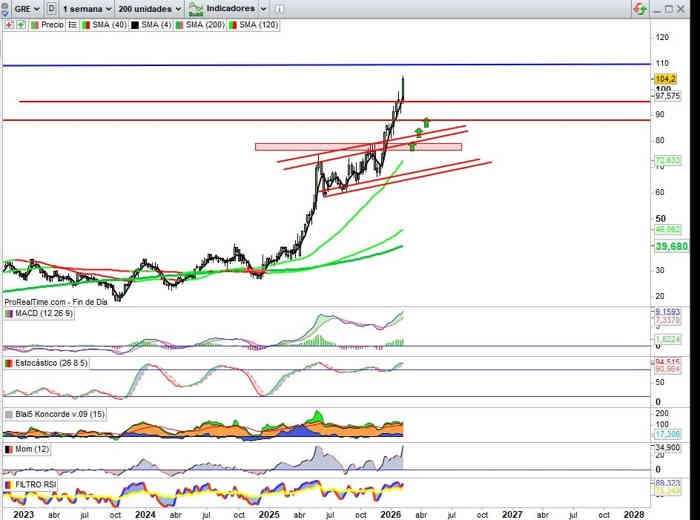Click the red plus add-indicator icon
This screenshot has width=700, height=520.
[7, 24]
